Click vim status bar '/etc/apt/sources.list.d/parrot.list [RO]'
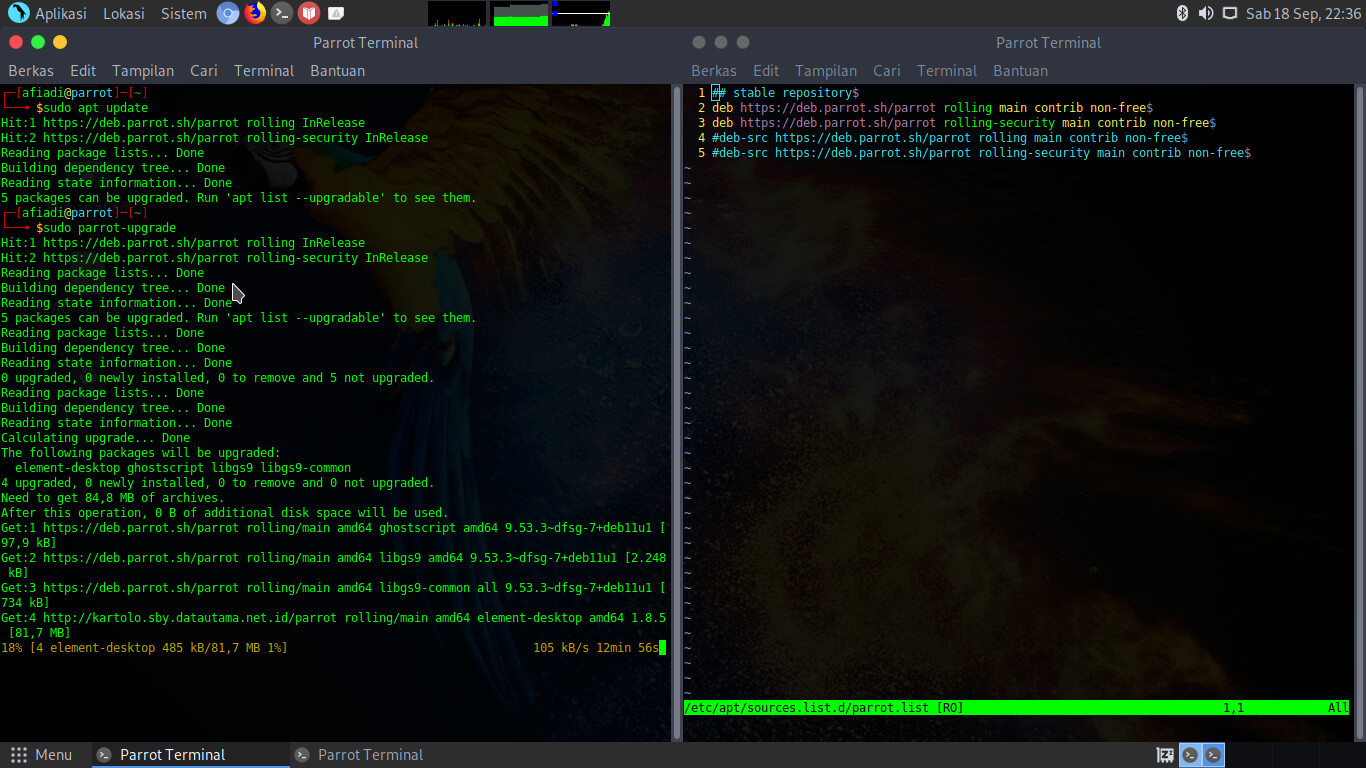Screen dimensions: 1366x768 click(x=824, y=708)
